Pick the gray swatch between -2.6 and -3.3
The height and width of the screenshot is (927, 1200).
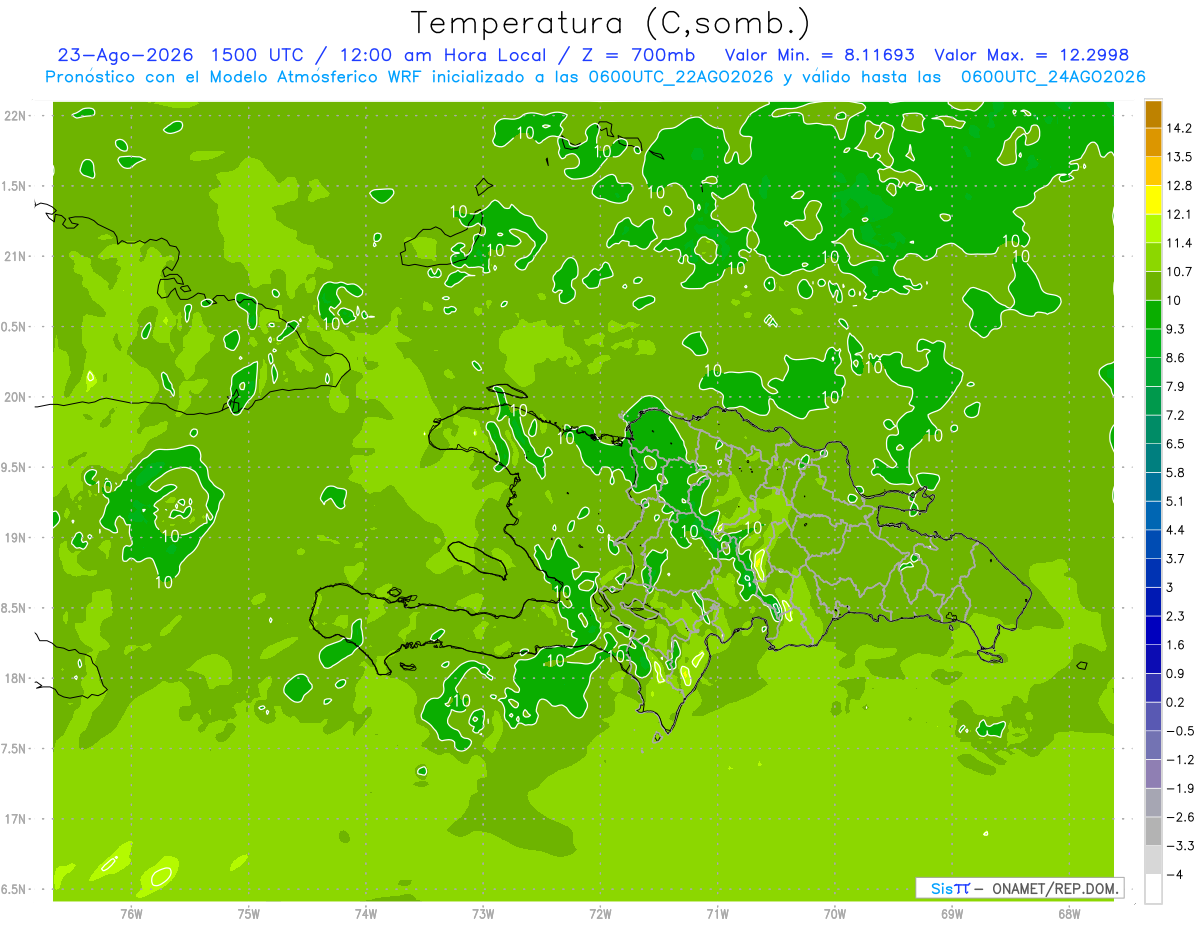click(1153, 831)
